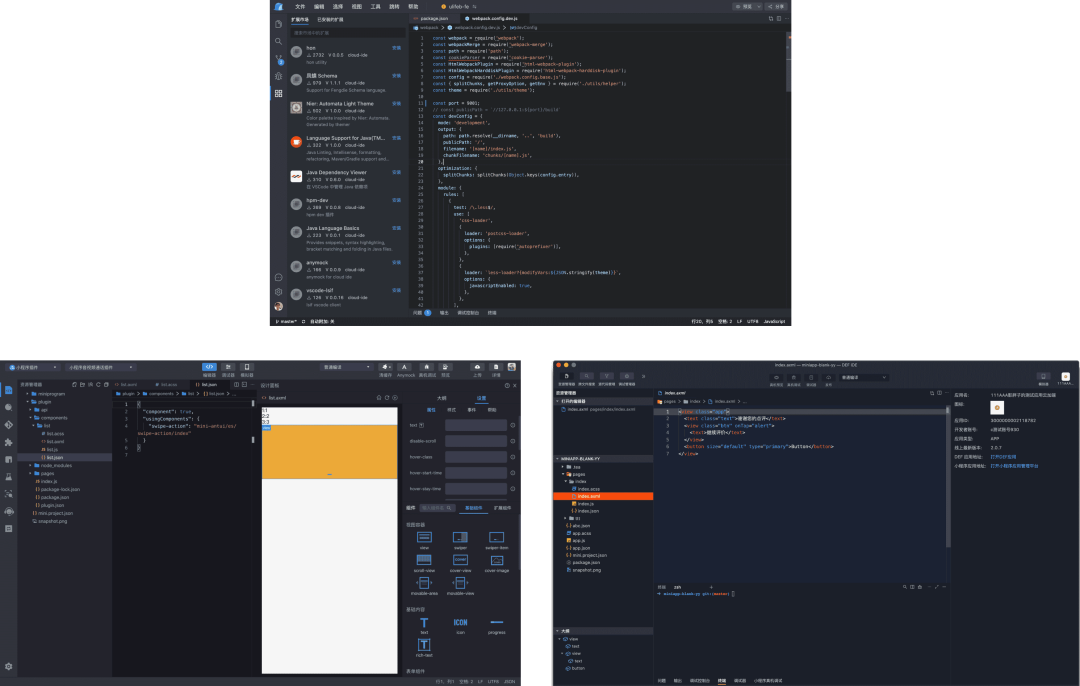Collapse the pages folder in DEF IDE
Image resolution: width=1080 pixels, height=686 pixels.
(x=577, y=474)
